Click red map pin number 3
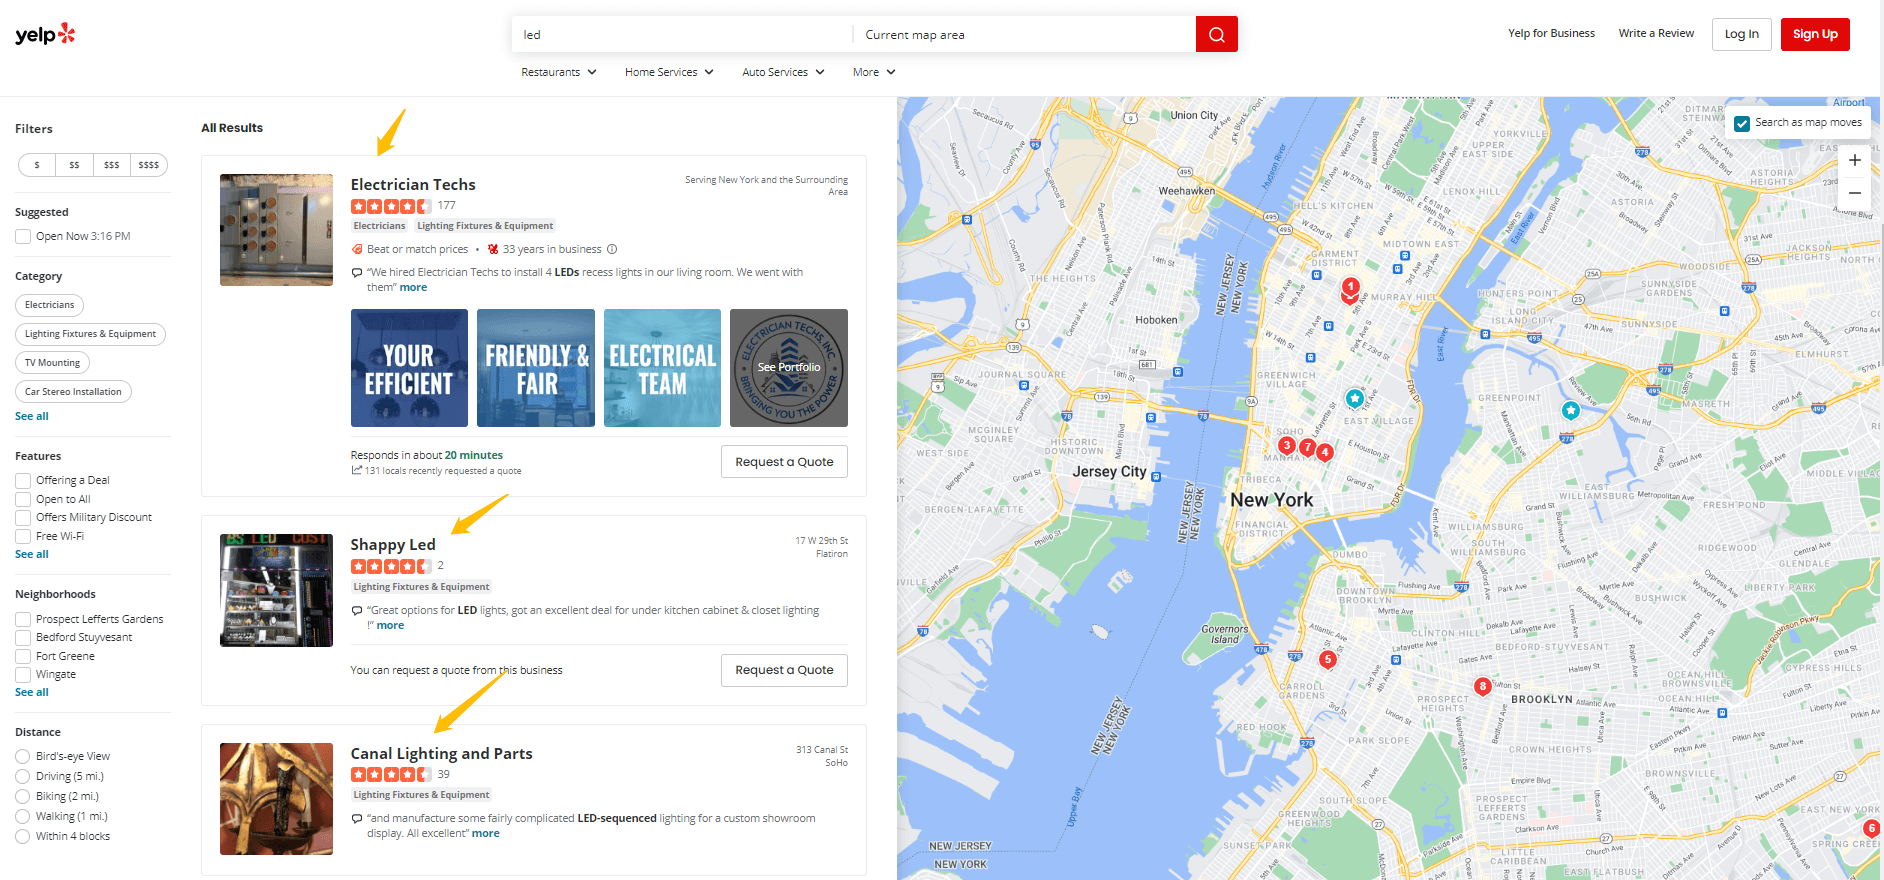The height and width of the screenshot is (880, 1884). tap(1287, 445)
